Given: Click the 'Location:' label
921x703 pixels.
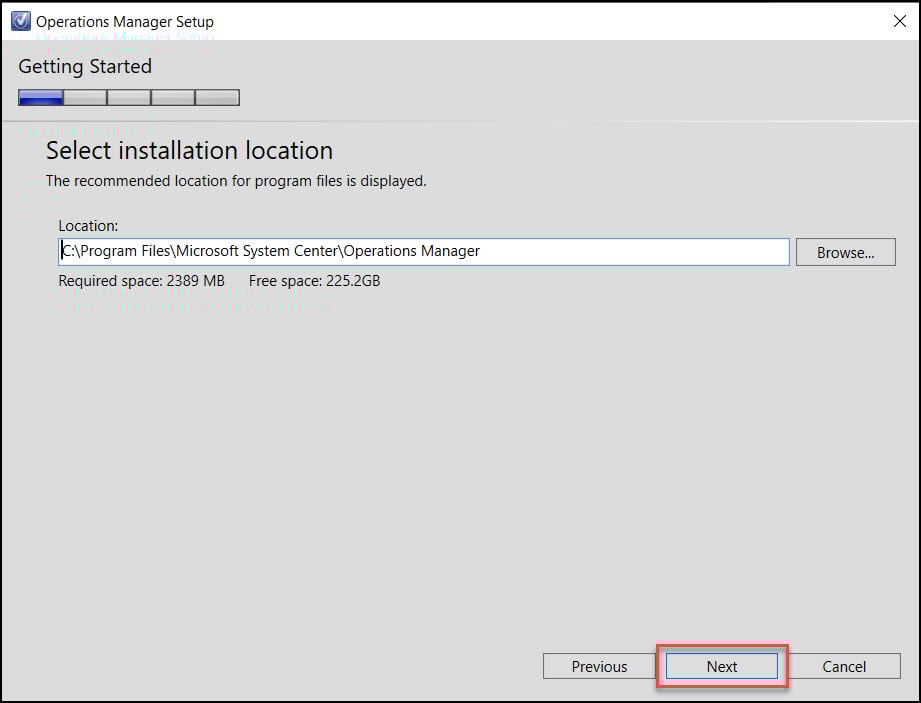Looking at the screenshot, I should (88, 226).
